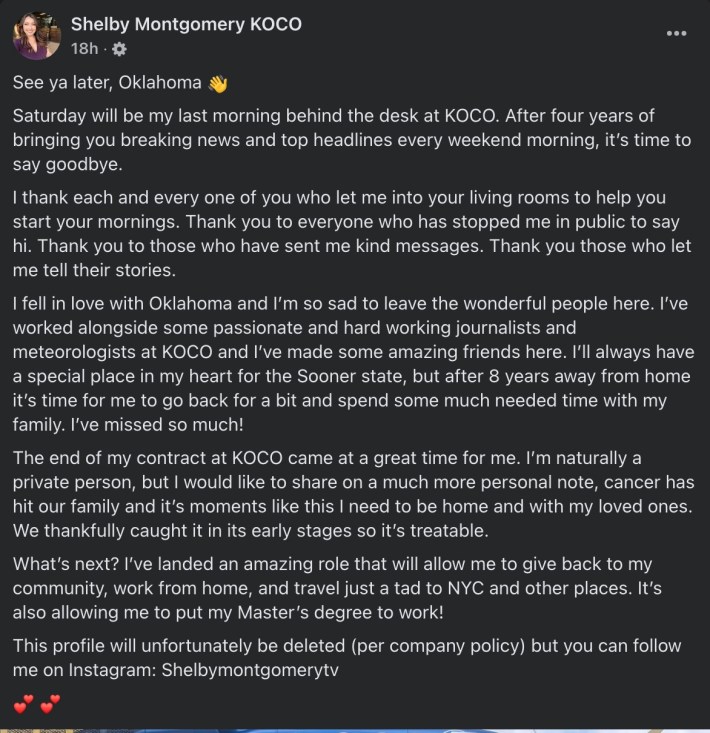The height and width of the screenshot is (733, 710).
Task: Click the first red hearts emoji
Action: tap(23, 704)
